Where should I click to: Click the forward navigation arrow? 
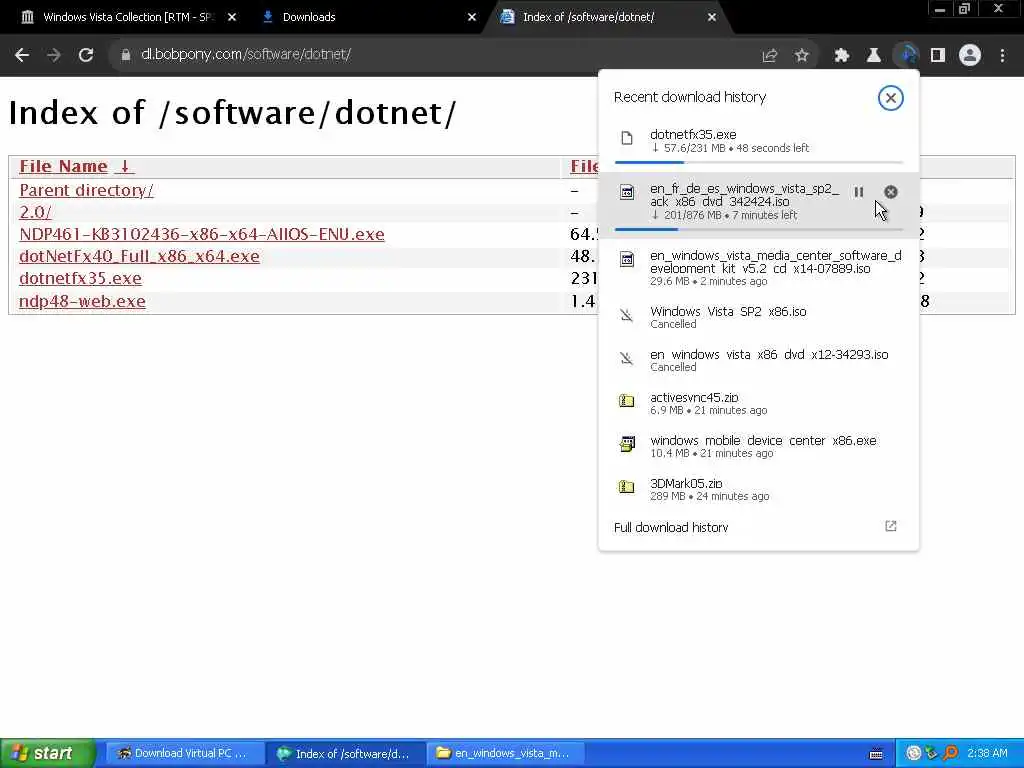[x=54, y=56]
